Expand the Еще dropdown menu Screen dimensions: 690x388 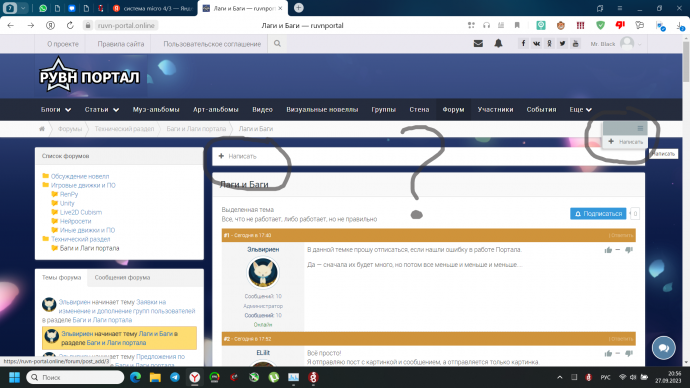click(x=580, y=110)
